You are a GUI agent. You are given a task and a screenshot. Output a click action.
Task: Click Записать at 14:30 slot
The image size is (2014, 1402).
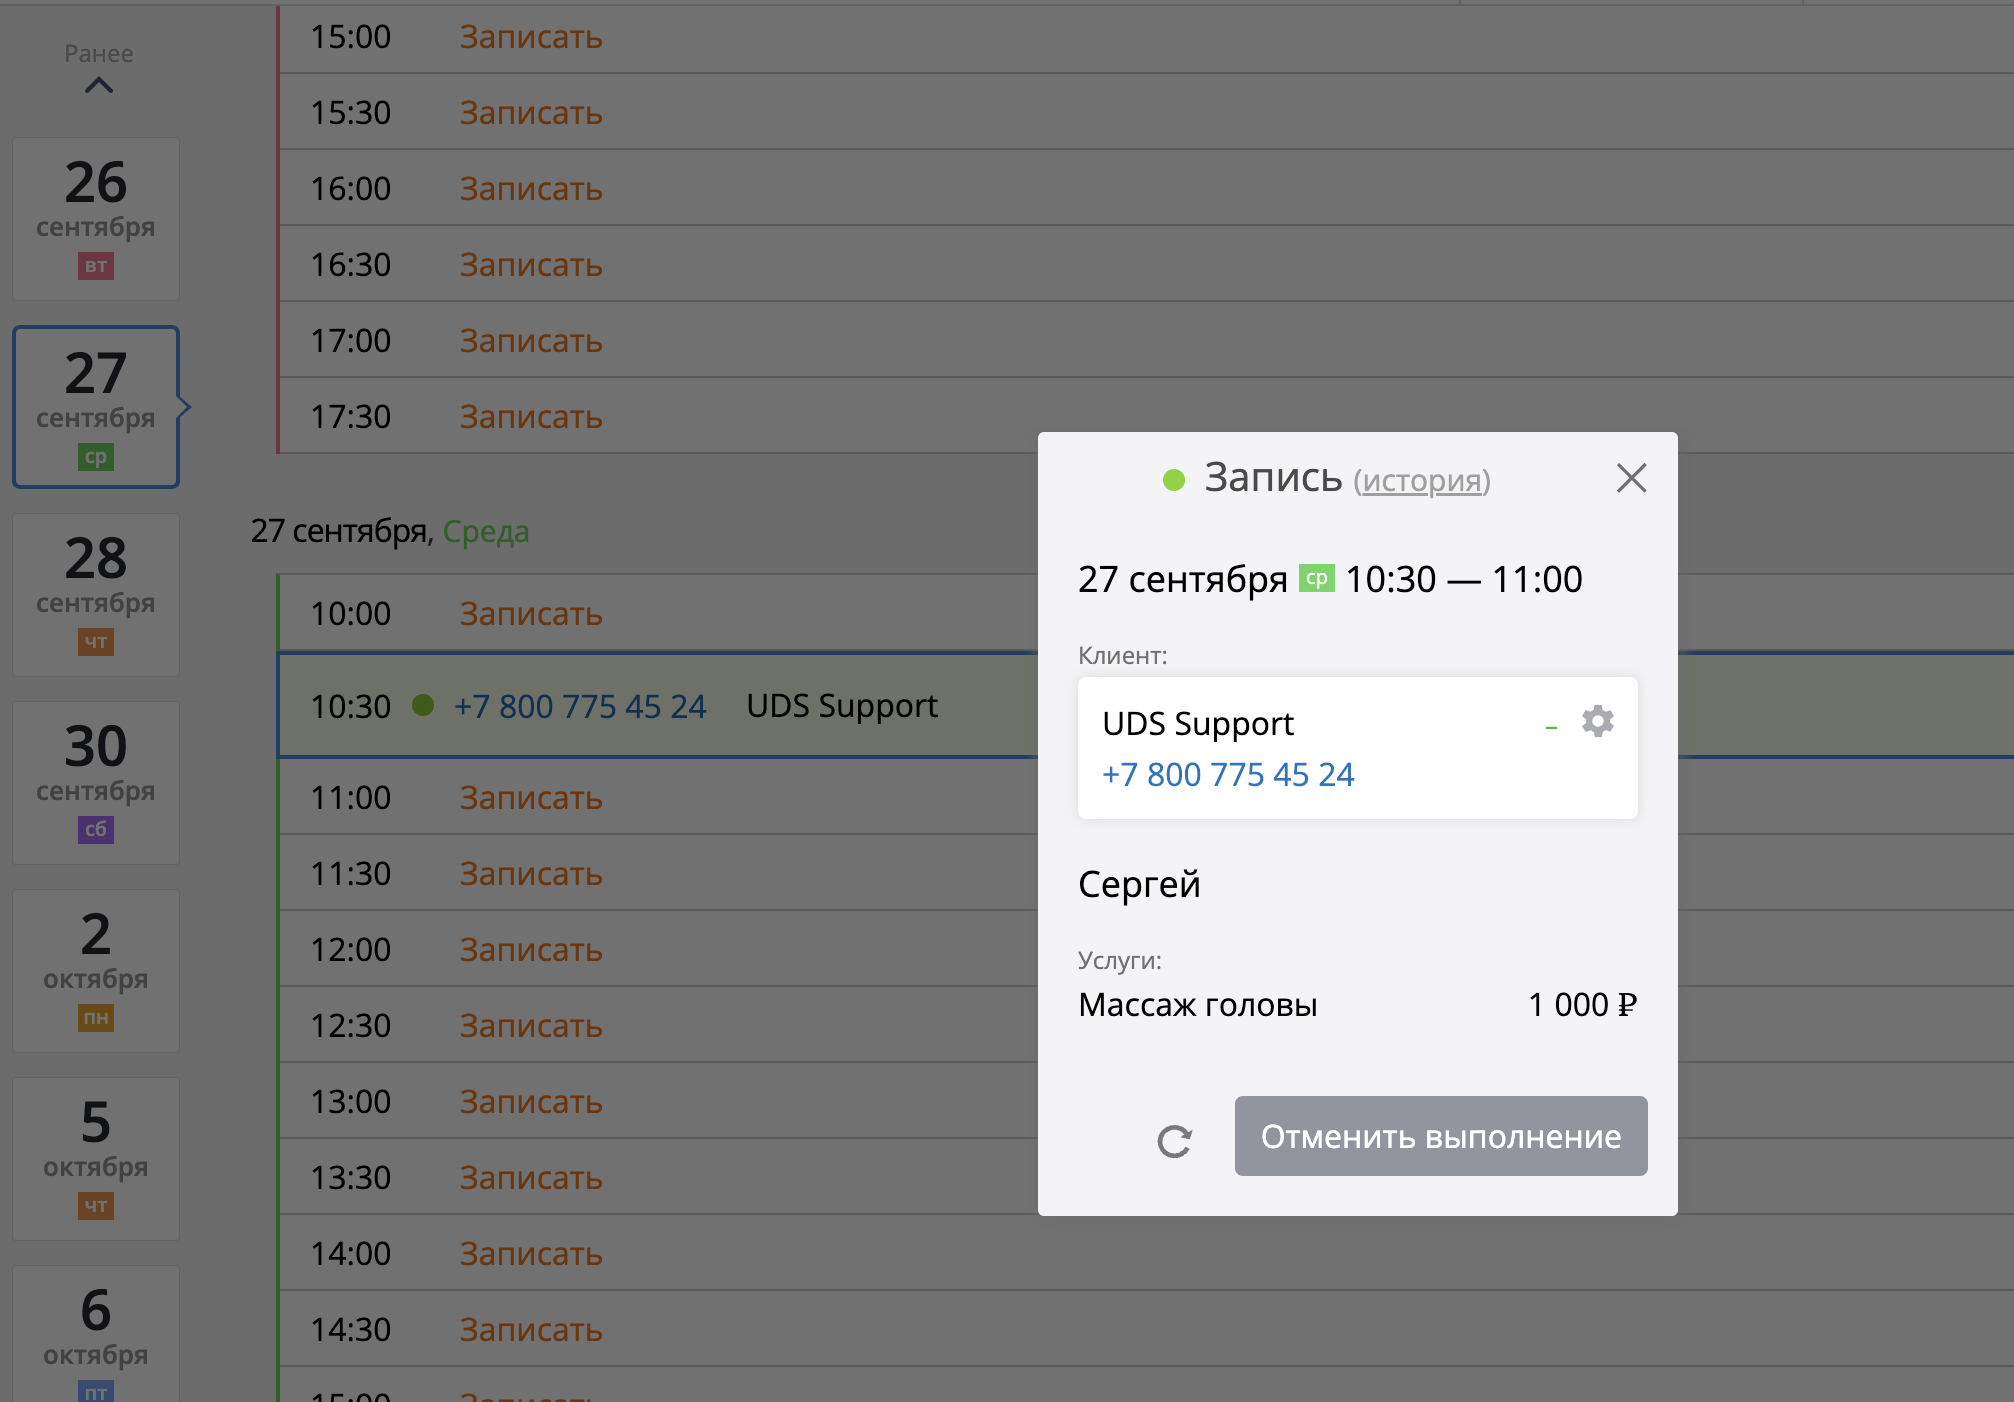click(531, 1330)
